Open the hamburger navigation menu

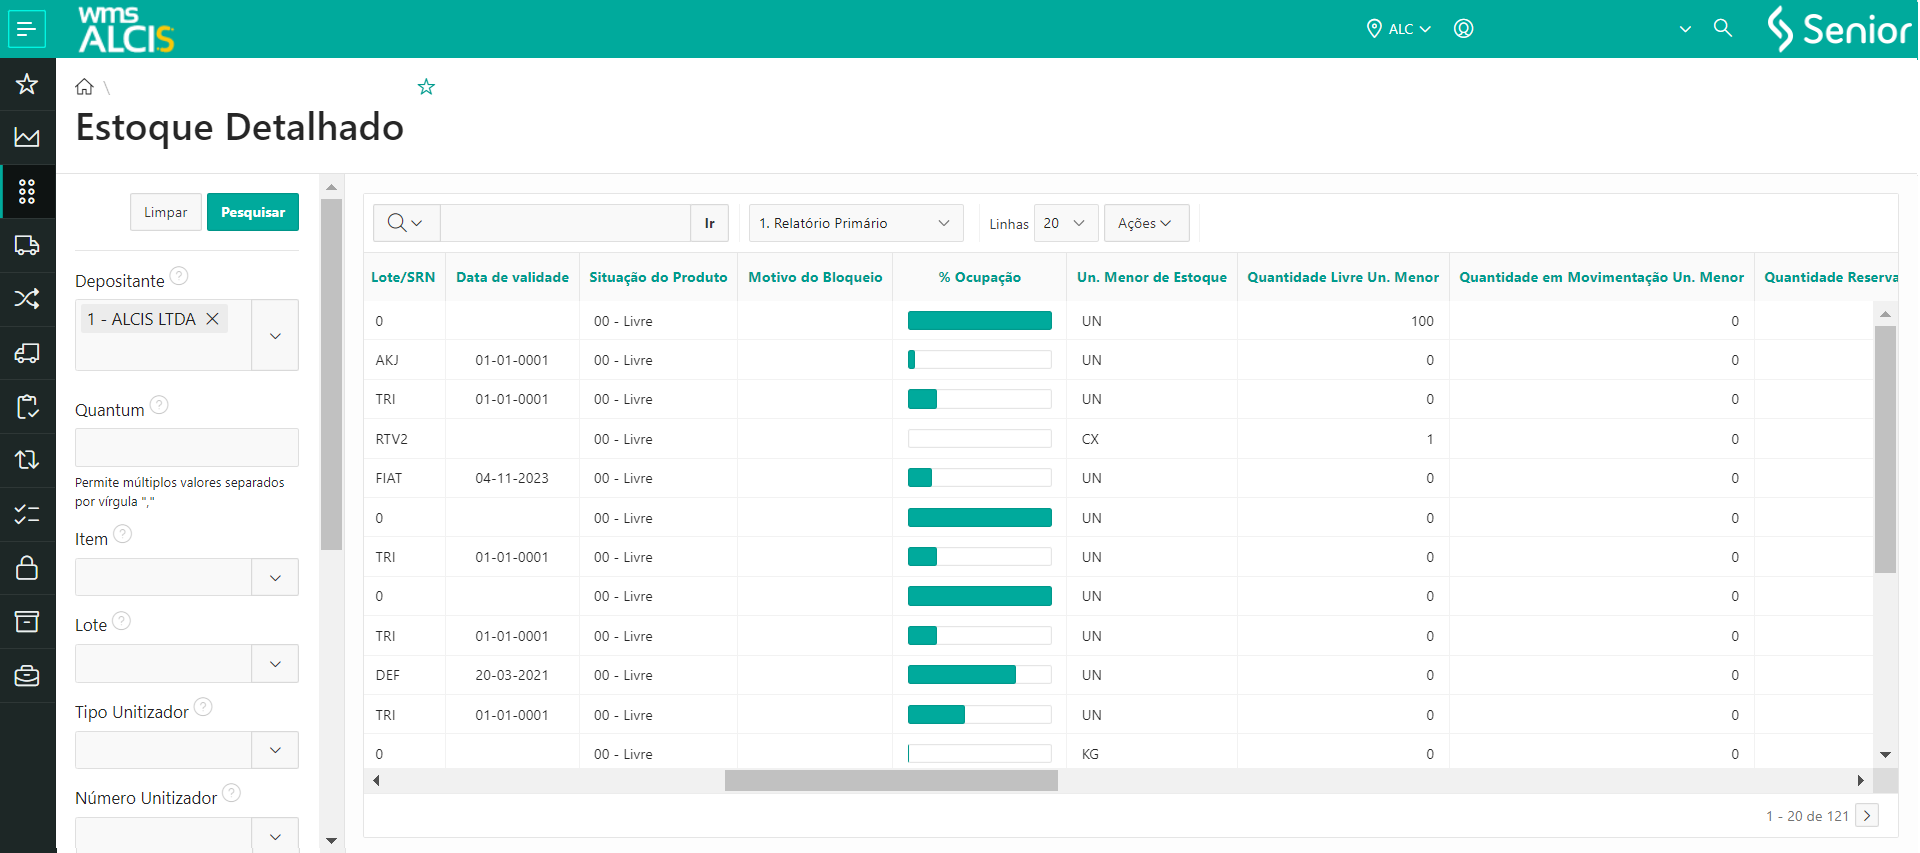click(27, 29)
